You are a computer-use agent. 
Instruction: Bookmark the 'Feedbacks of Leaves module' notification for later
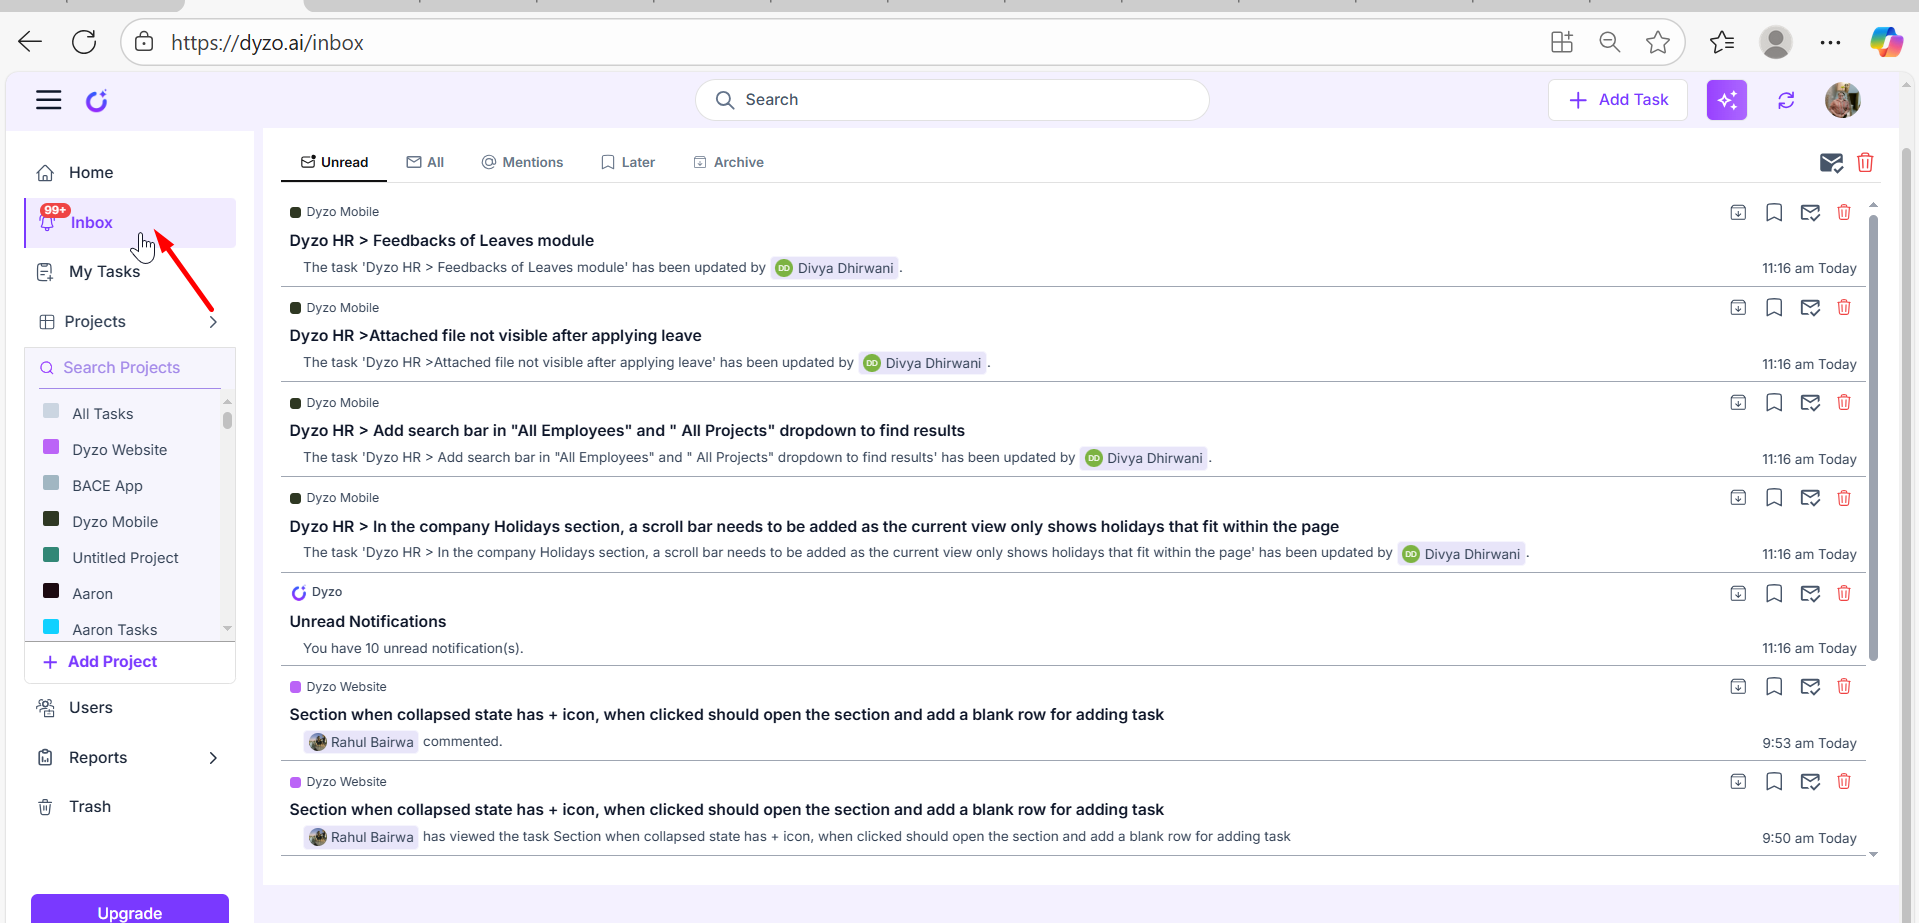pos(1774,212)
